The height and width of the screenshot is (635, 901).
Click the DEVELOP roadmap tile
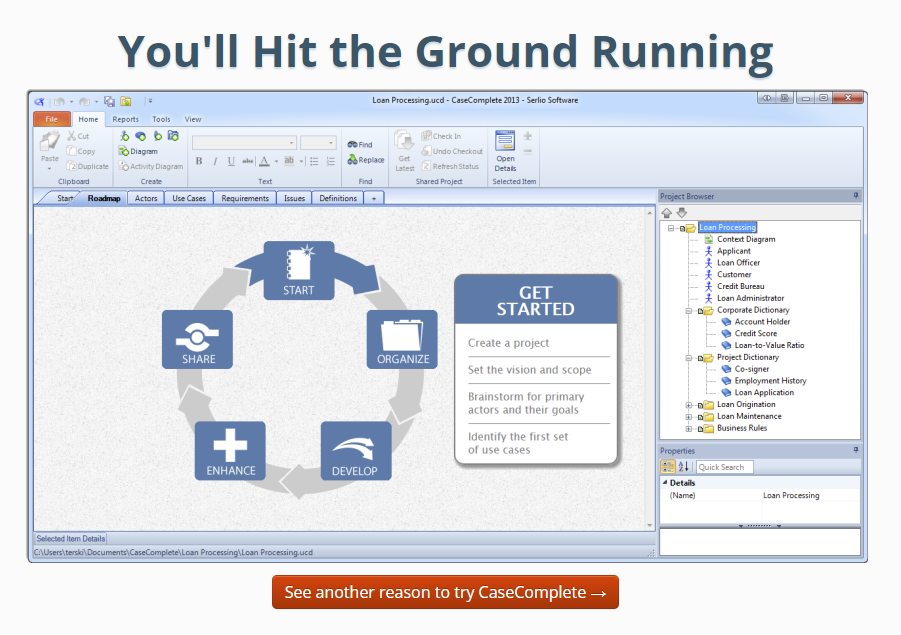[x=356, y=451]
